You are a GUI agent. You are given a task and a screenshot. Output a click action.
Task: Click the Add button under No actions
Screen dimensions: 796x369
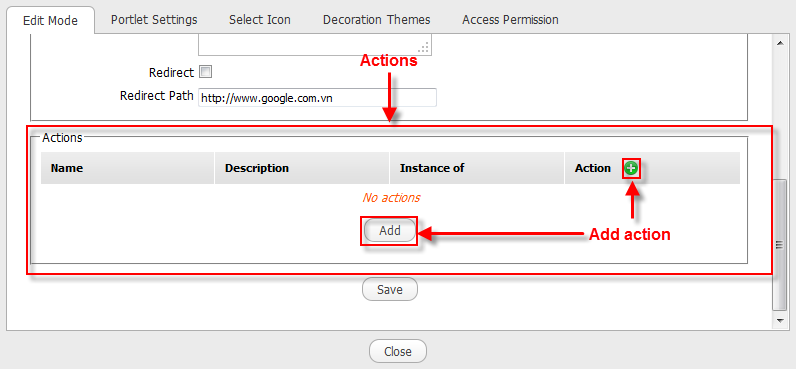[x=390, y=230]
